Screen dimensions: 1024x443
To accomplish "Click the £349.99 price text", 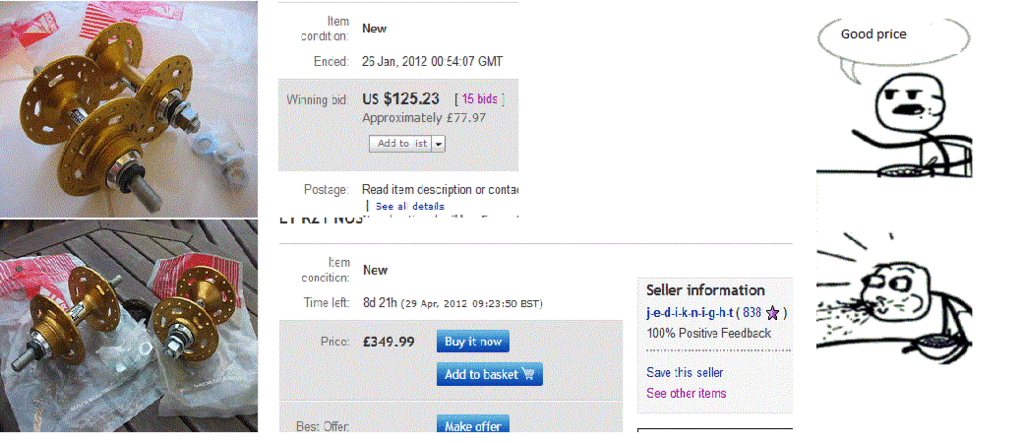I will click(389, 342).
